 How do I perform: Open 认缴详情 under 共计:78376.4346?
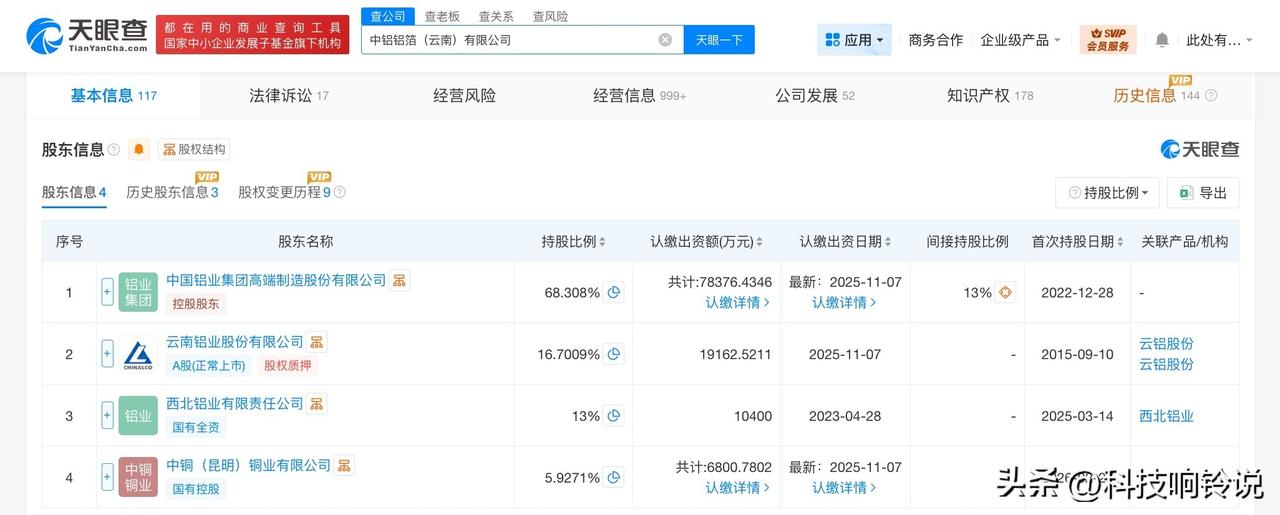738,302
